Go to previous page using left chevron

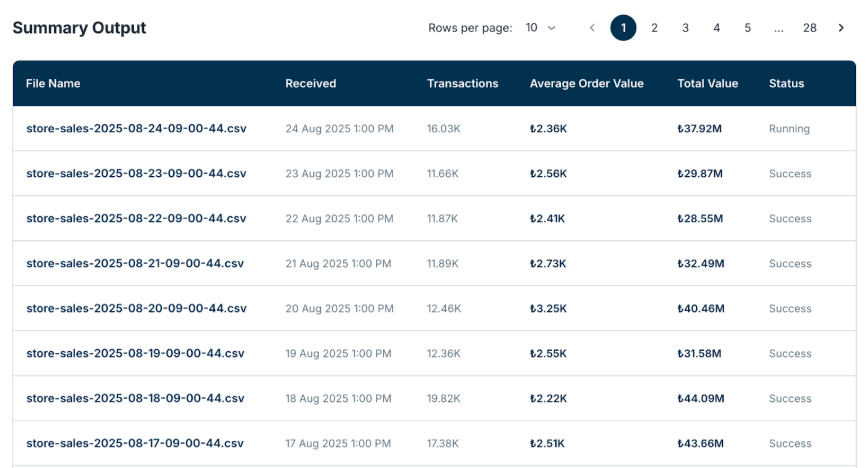[x=592, y=28]
